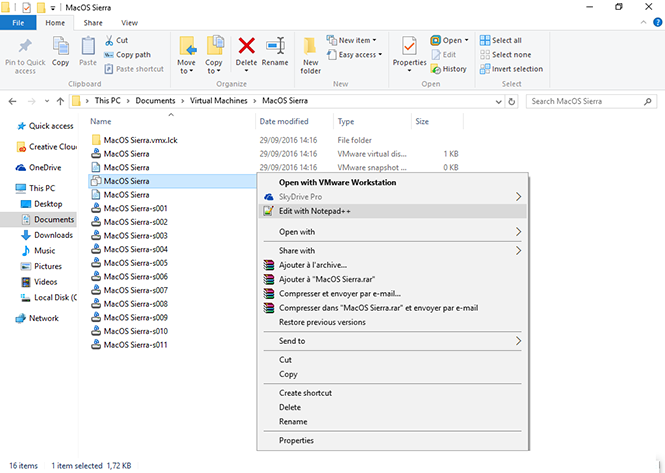Click Paste shortcut in ribbon
The width and height of the screenshot is (665, 473).
[x=134, y=69]
